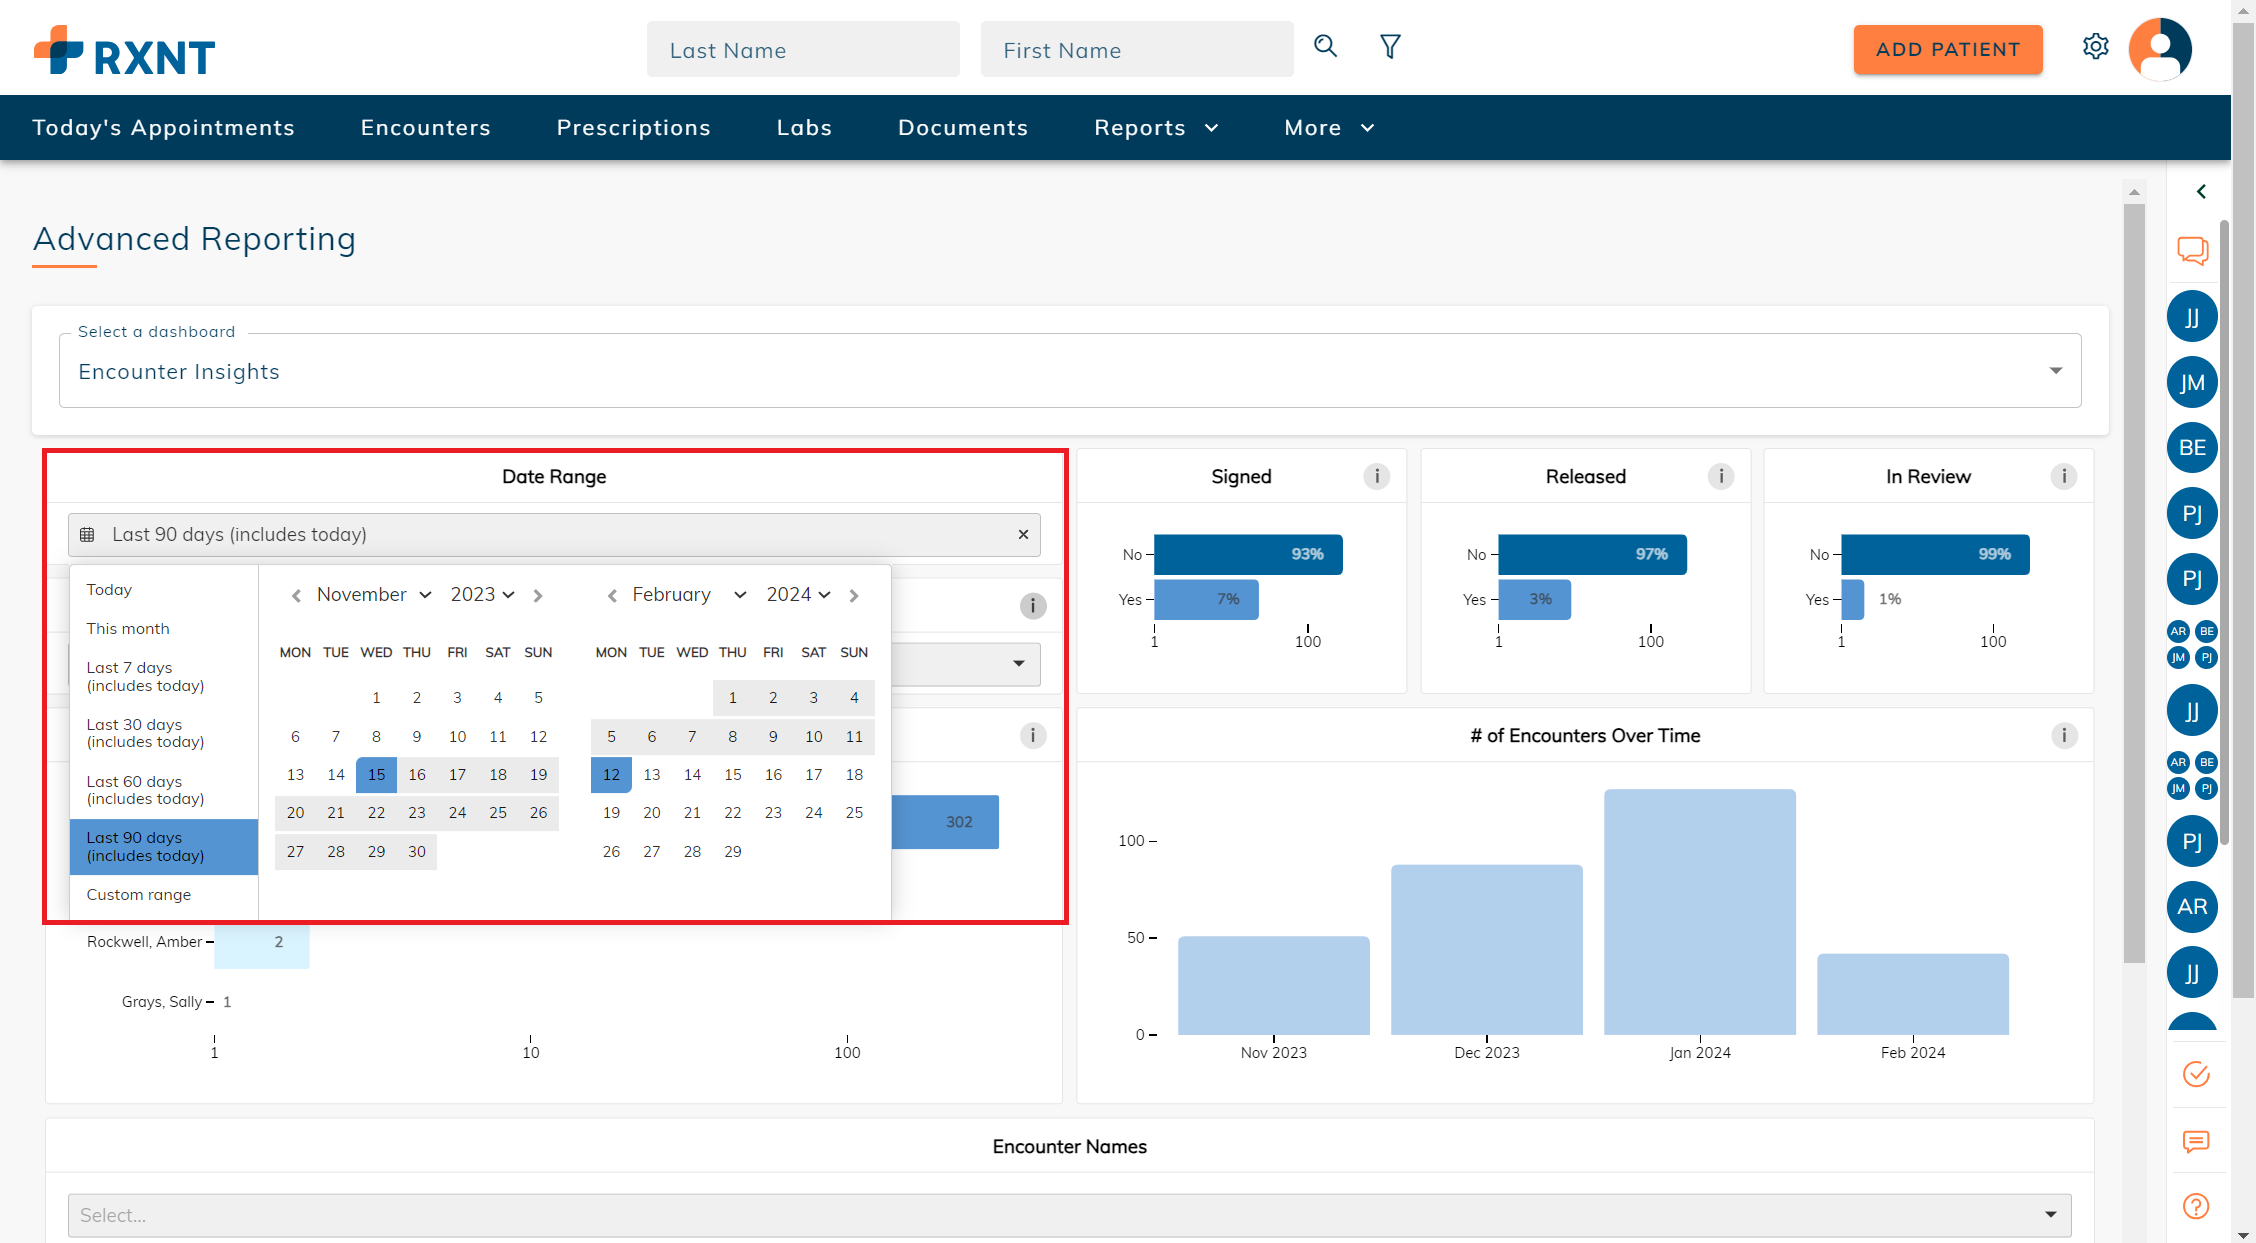The height and width of the screenshot is (1243, 2256).
Task: Click the calendar icon in date field
Action: tap(87, 534)
